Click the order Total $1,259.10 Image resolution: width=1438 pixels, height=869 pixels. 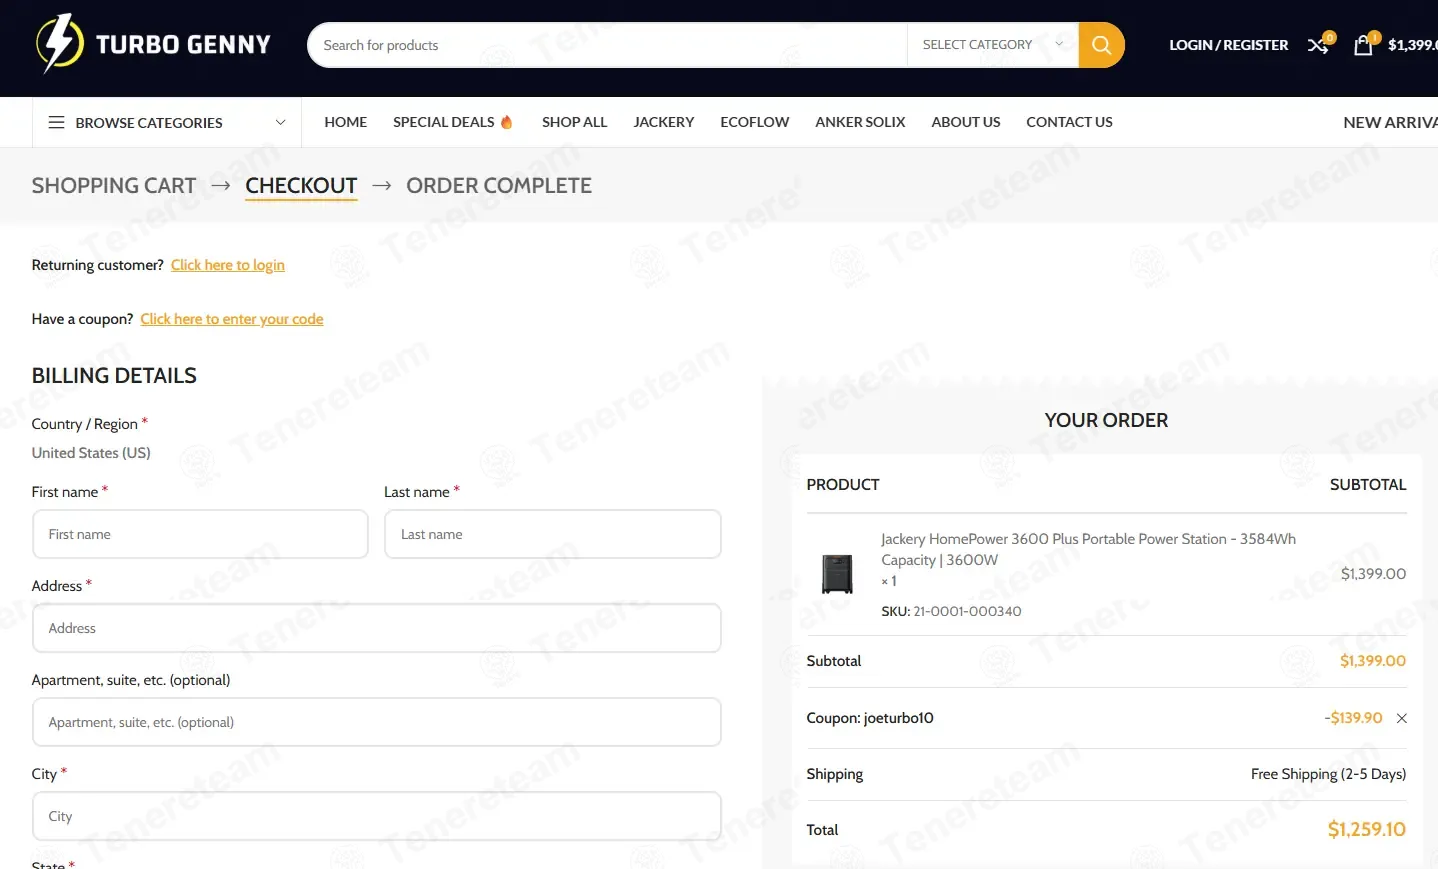[x=1366, y=829]
